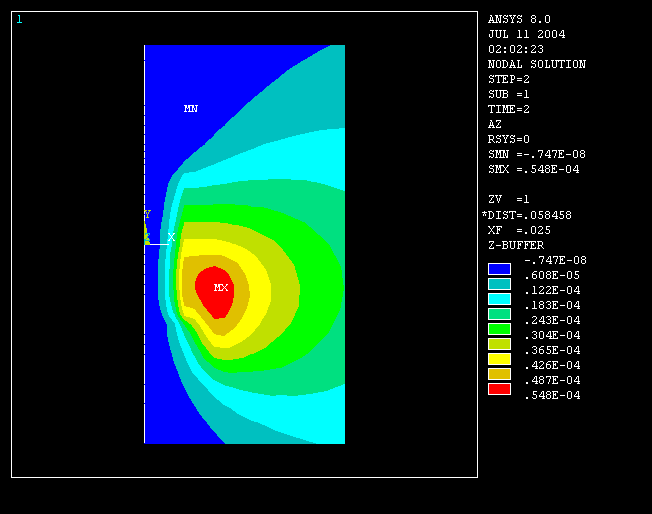Click the *DIST=.058458 text
This screenshot has height=514, width=652.
point(526,215)
